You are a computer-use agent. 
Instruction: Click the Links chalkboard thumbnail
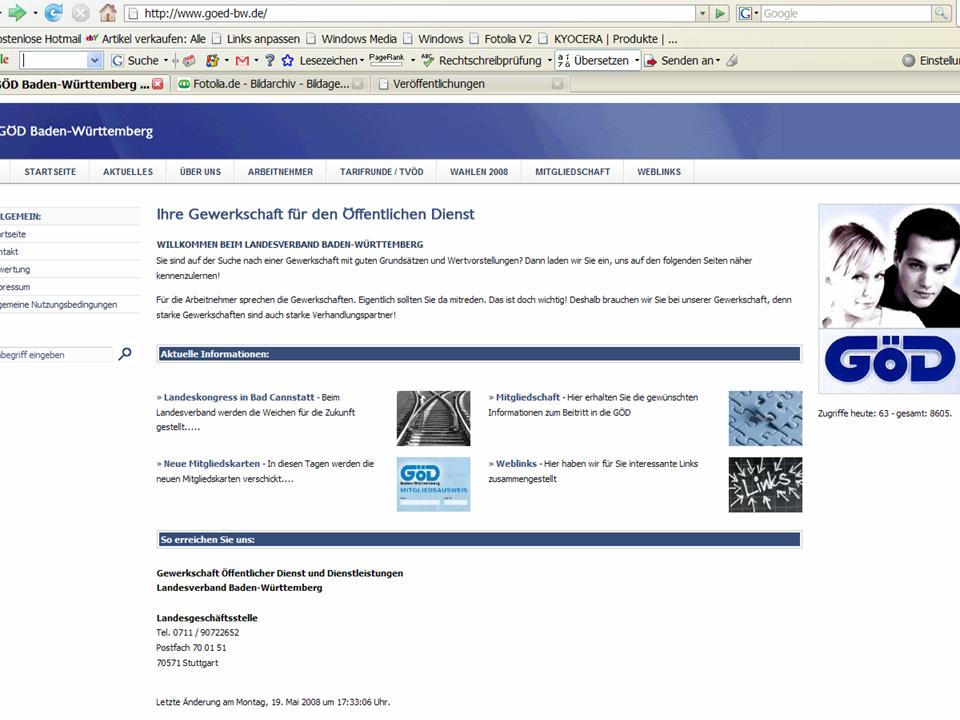coord(765,484)
